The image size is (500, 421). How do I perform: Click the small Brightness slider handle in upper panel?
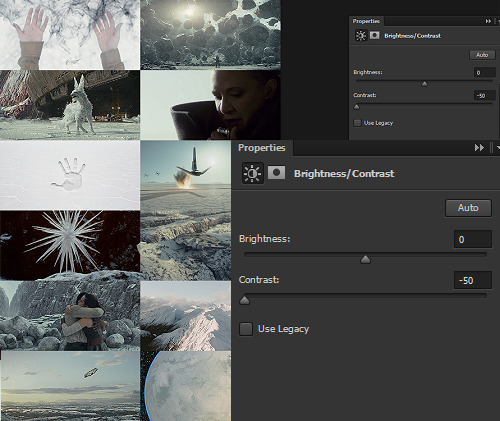tap(424, 84)
